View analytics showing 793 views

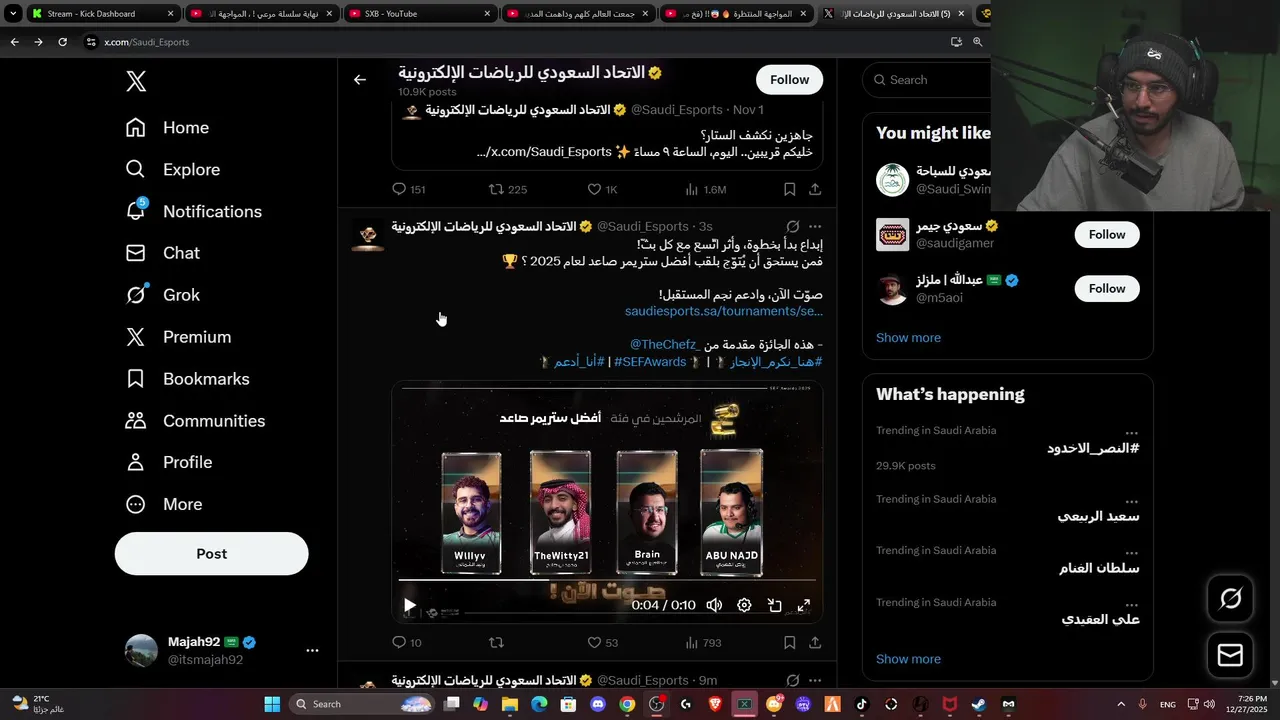[x=703, y=643]
